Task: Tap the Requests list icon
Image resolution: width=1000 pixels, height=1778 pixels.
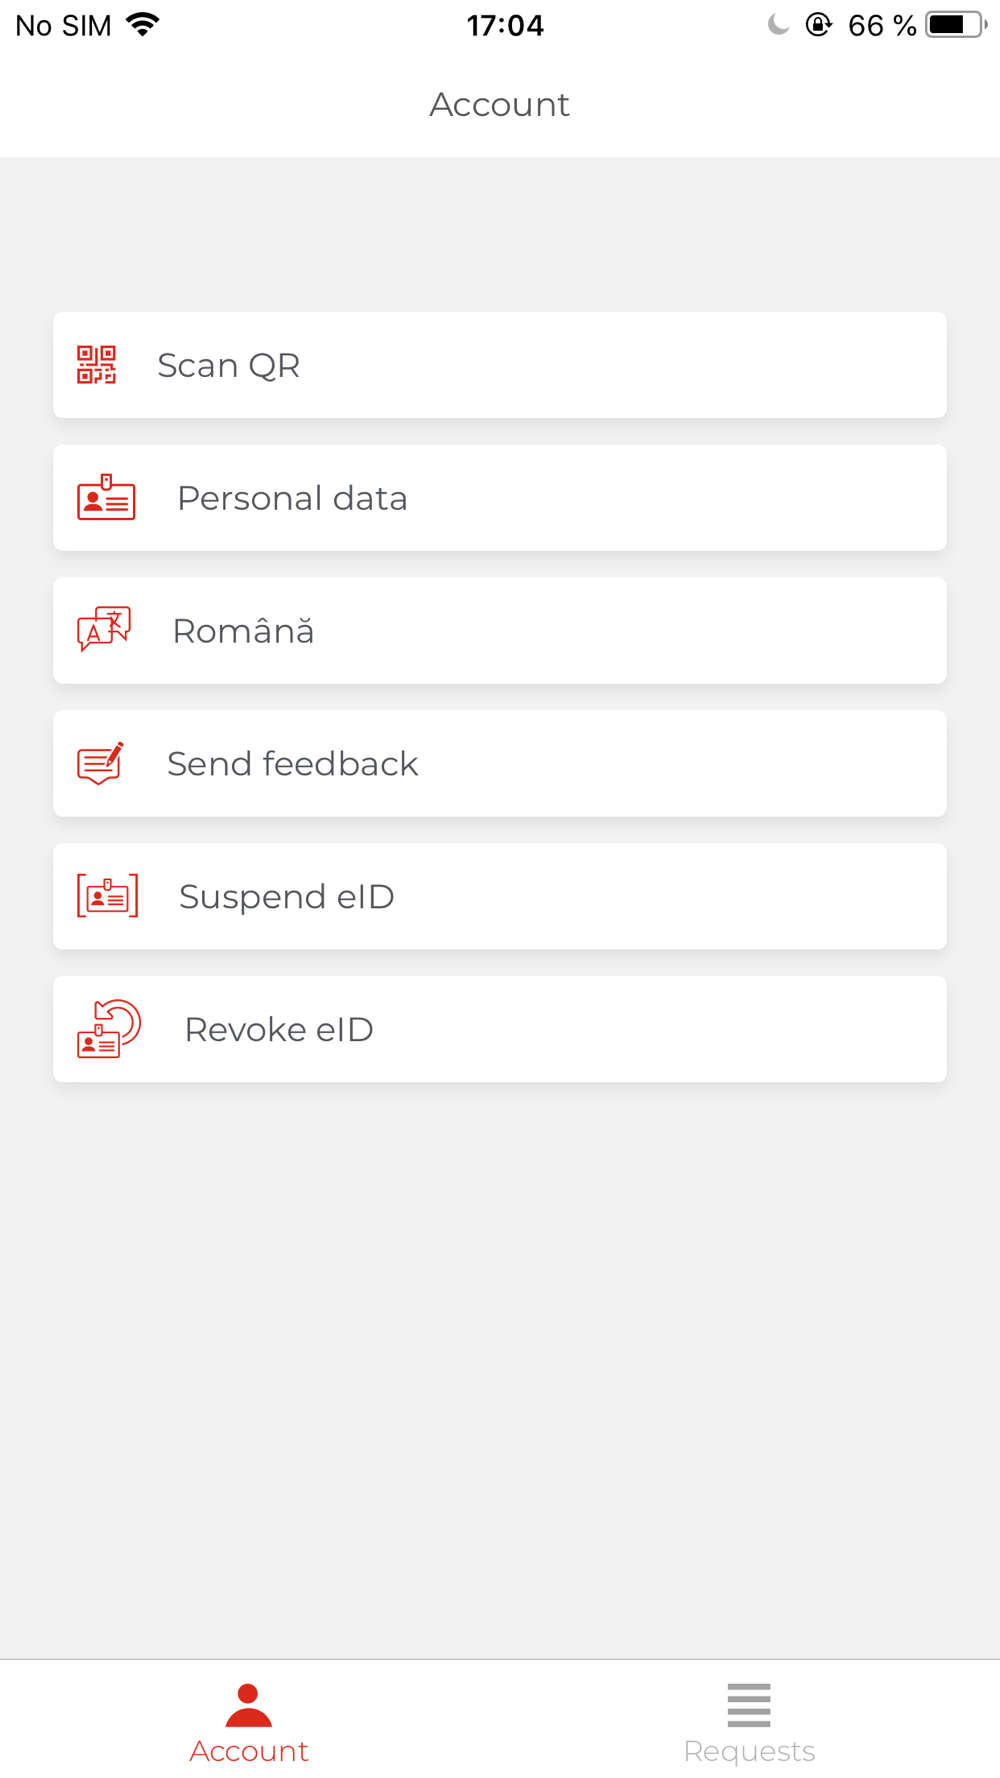Action: (749, 1705)
